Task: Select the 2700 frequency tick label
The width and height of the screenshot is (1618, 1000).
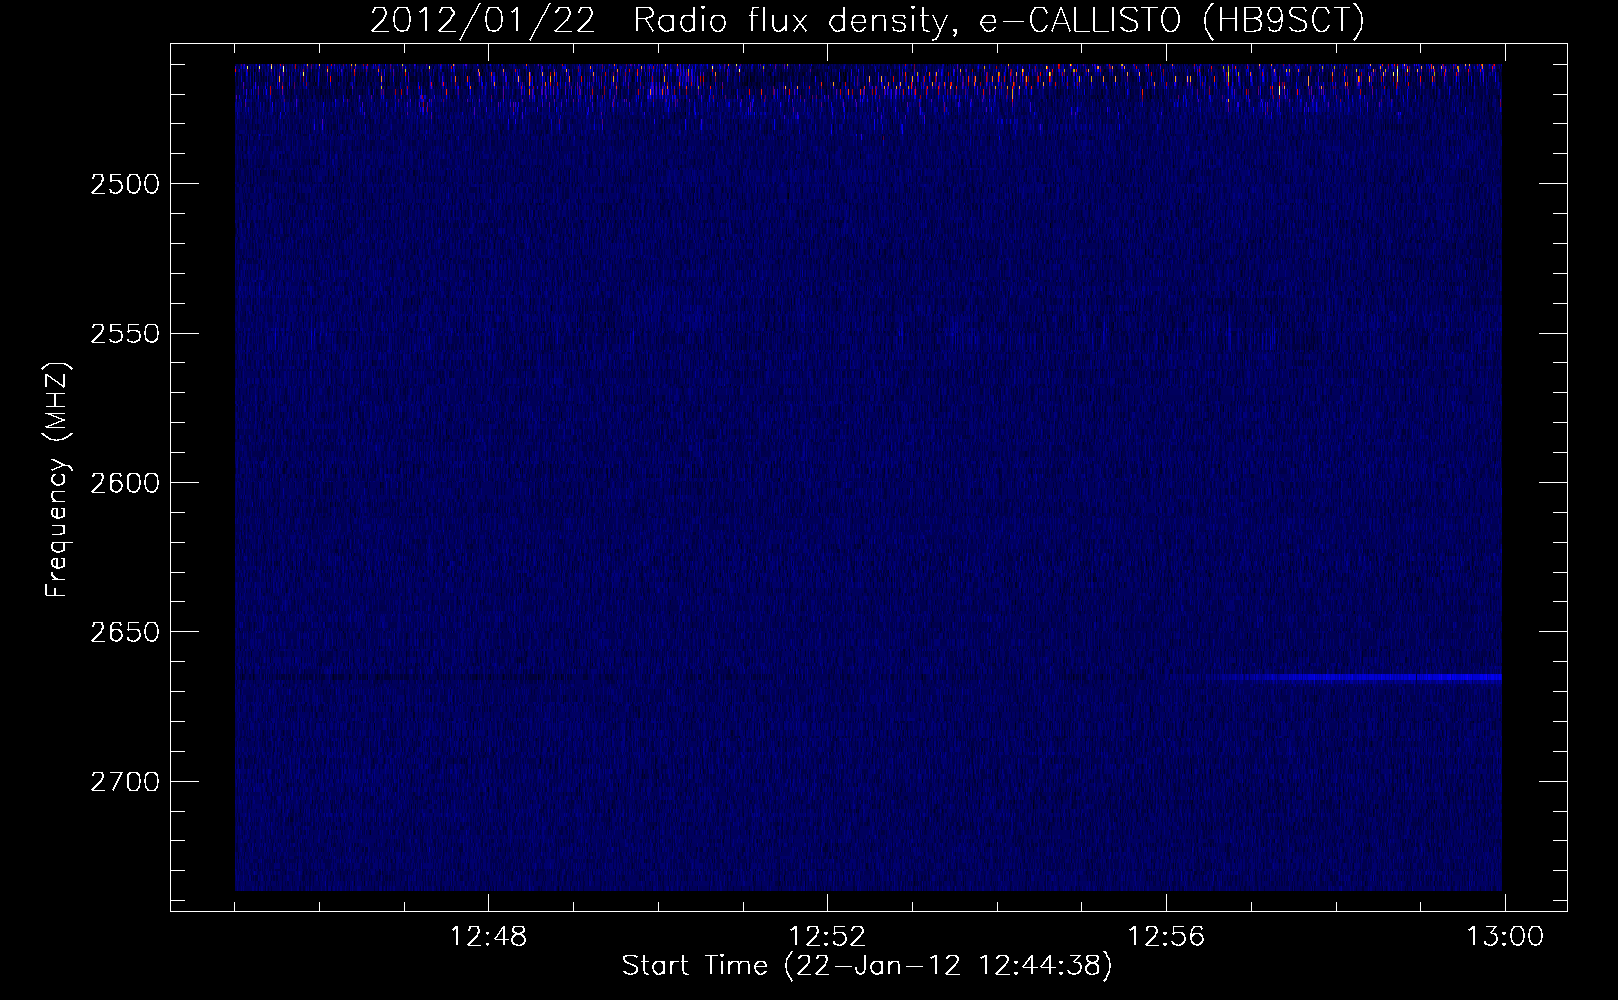Action: [x=125, y=782]
